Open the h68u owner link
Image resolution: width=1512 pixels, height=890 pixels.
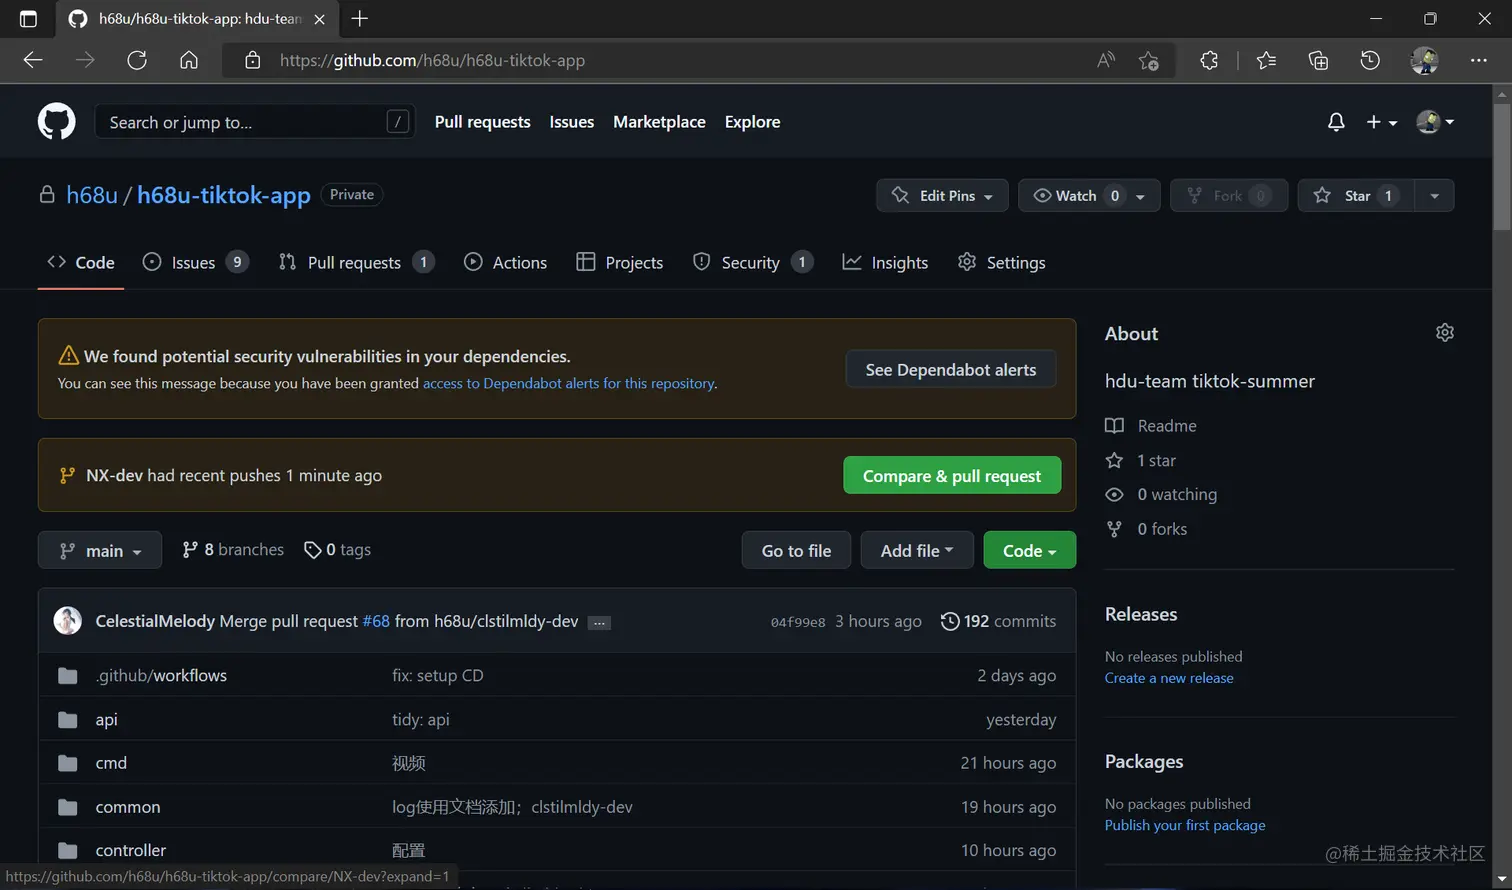click(x=92, y=195)
